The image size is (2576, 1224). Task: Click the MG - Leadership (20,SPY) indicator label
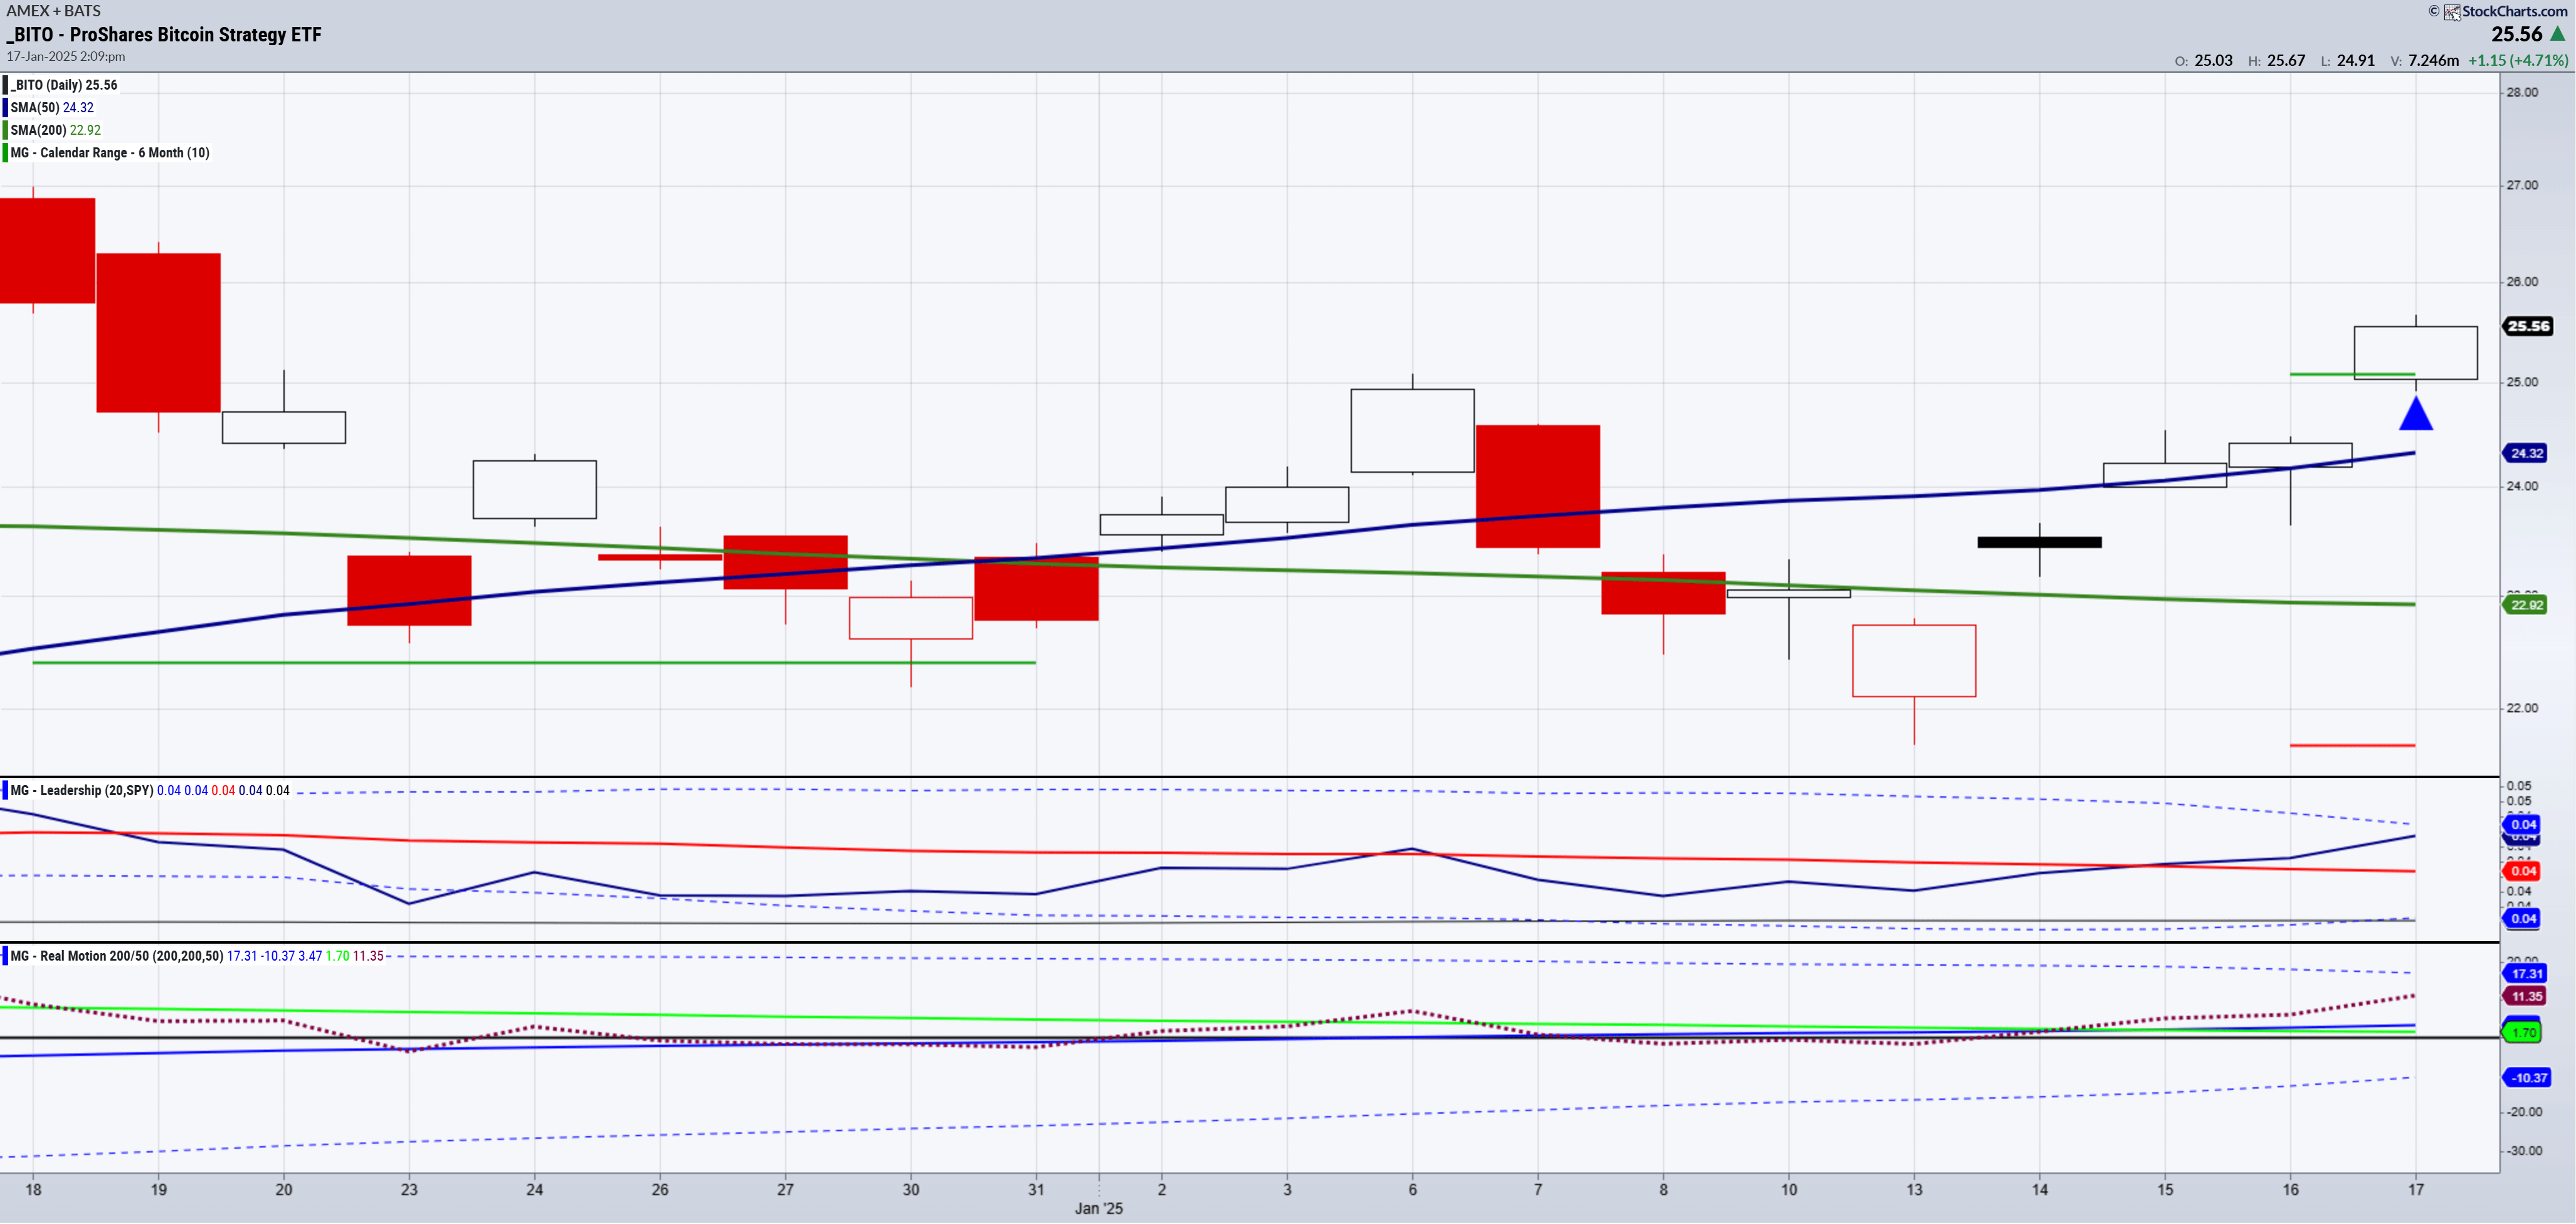coord(82,790)
